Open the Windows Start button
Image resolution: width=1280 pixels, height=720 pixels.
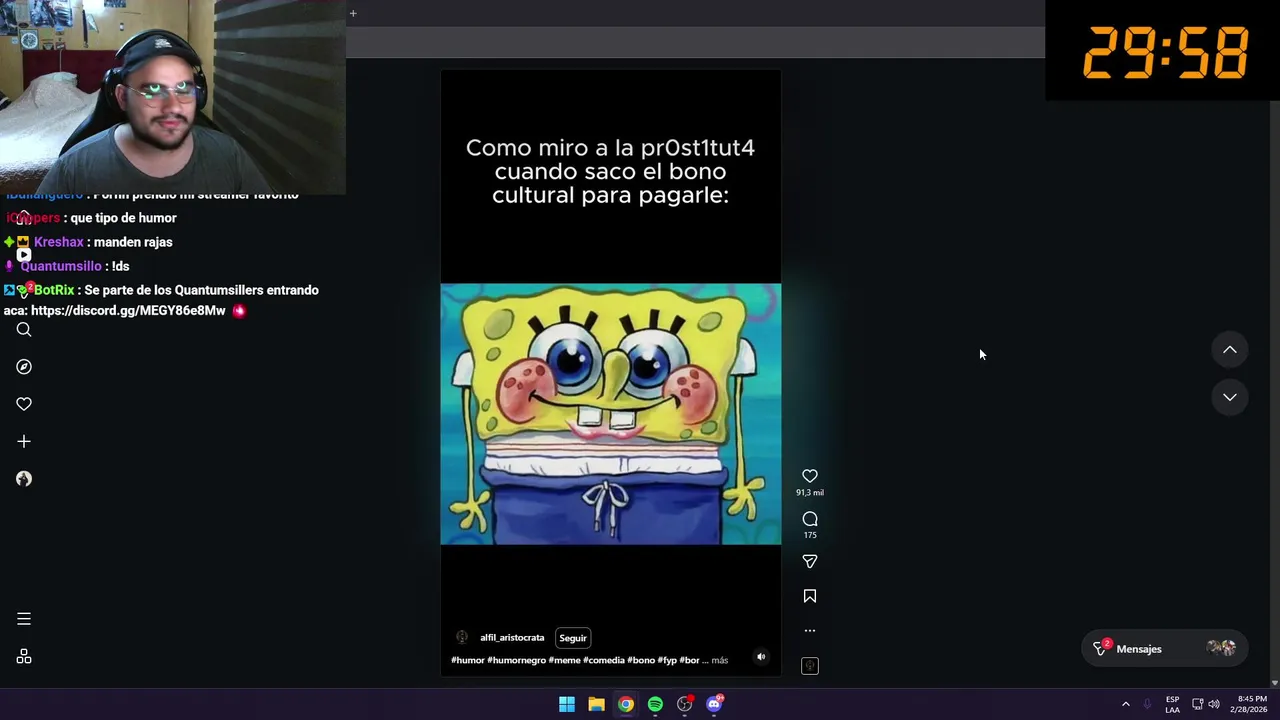567,704
